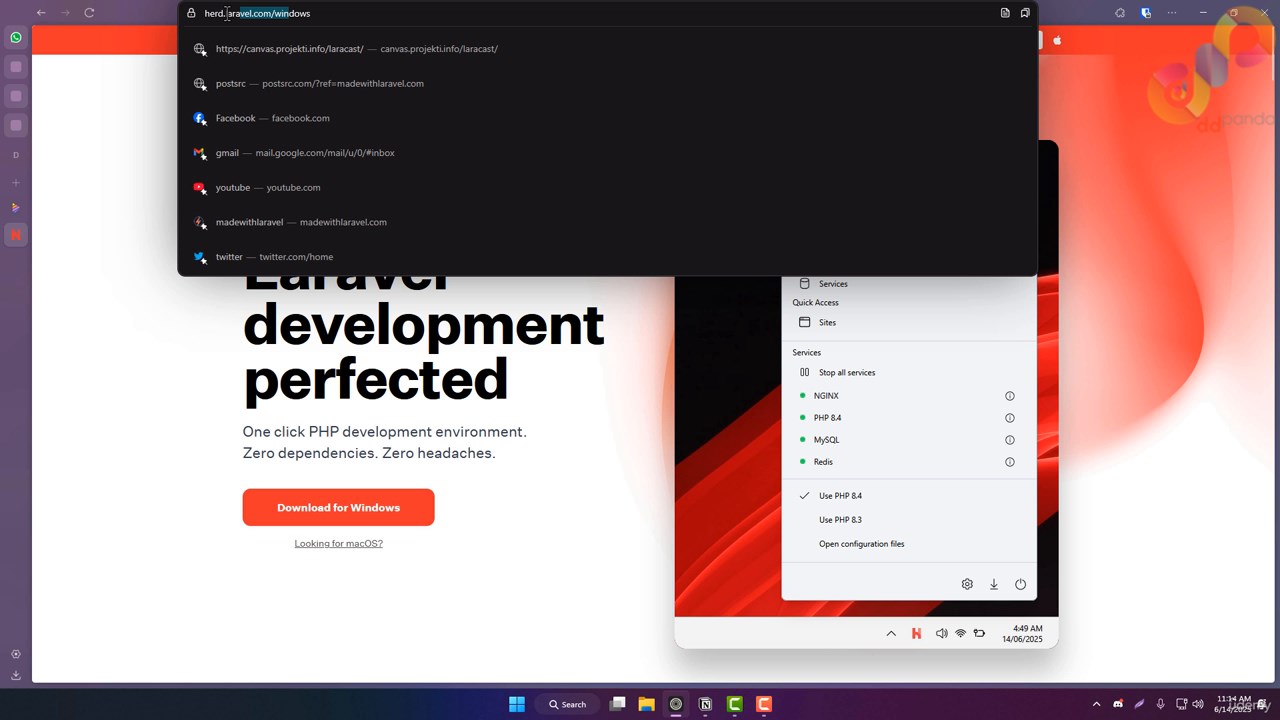Click the bookmarks icon in address bar
Image resolution: width=1280 pixels, height=720 pixels.
(x=1025, y=13)
